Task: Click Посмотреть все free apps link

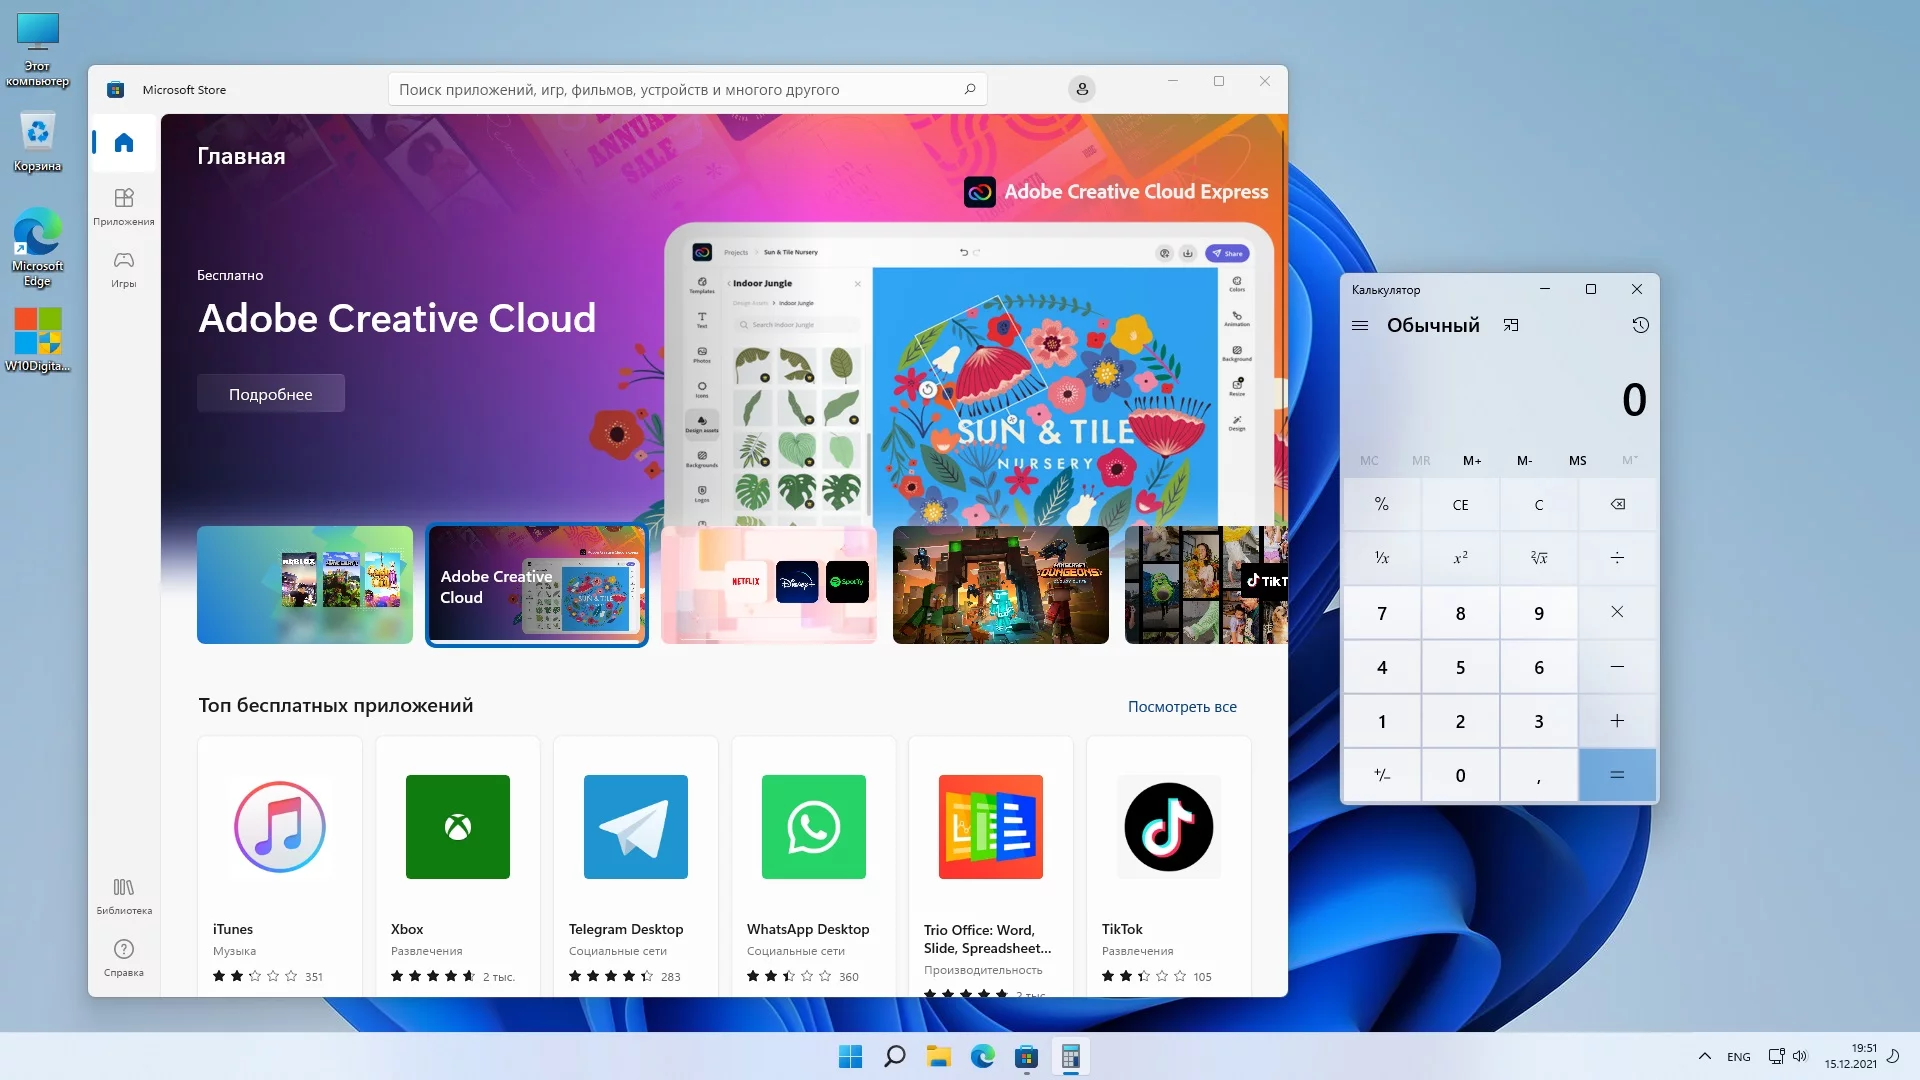Action: coord(1182,705)
